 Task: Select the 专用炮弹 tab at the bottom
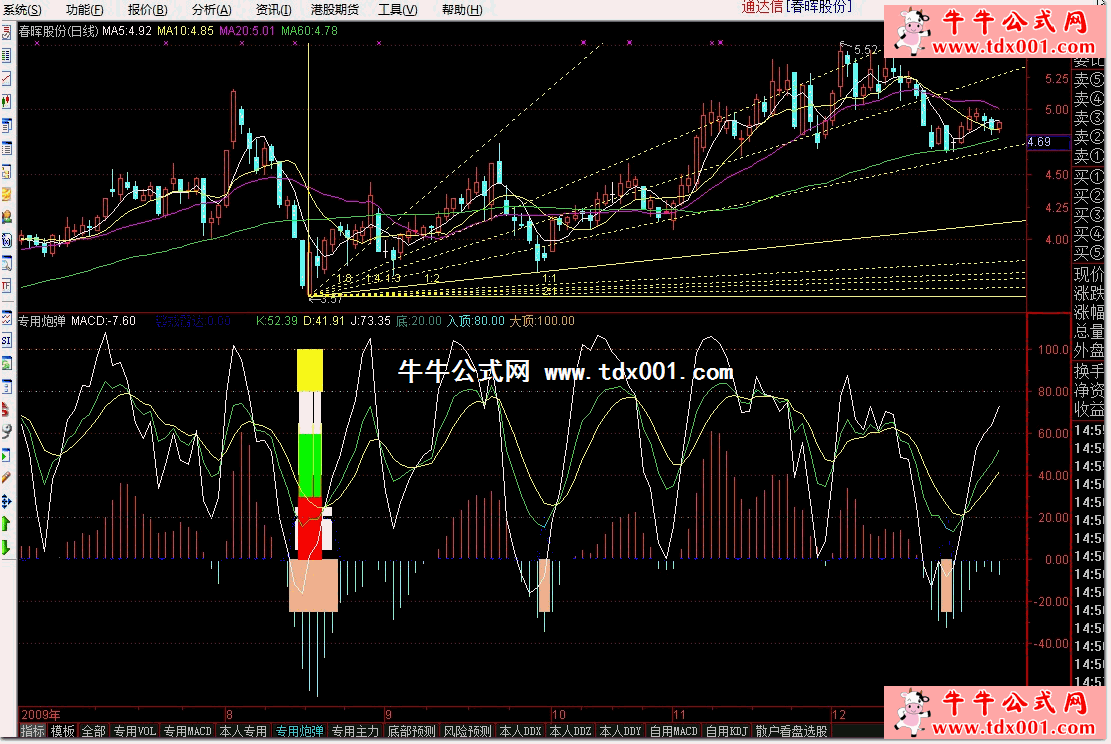tap(300, 731)
